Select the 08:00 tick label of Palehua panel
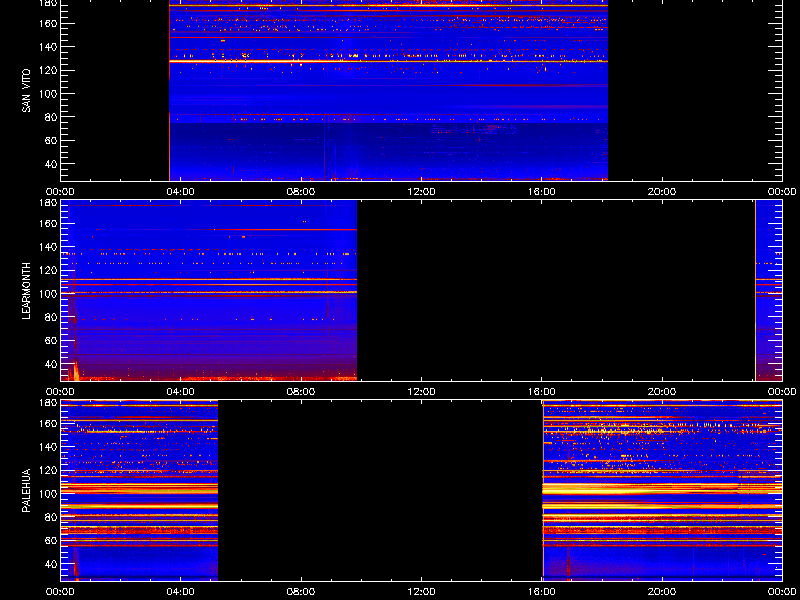The image size is (800, 600). pyautogui.click(x=301, y=592)
